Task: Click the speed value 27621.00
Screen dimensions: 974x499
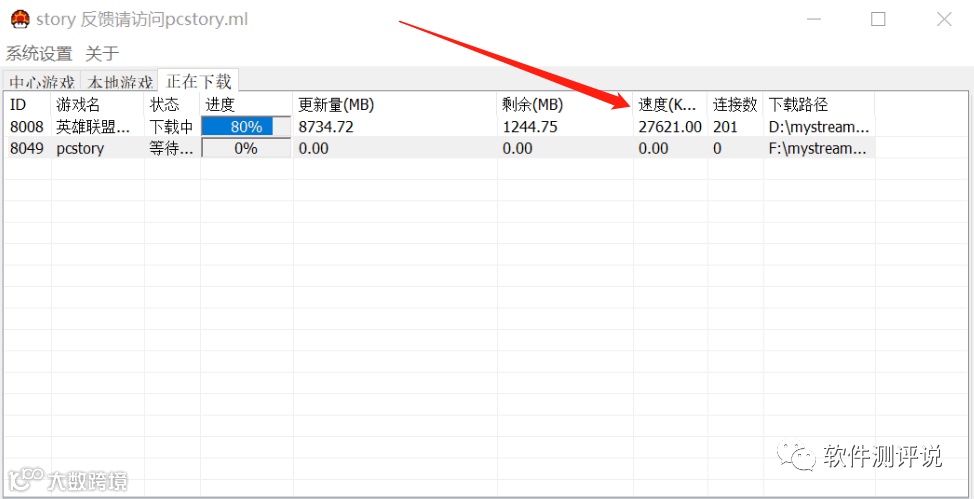Action: point(670,127)
